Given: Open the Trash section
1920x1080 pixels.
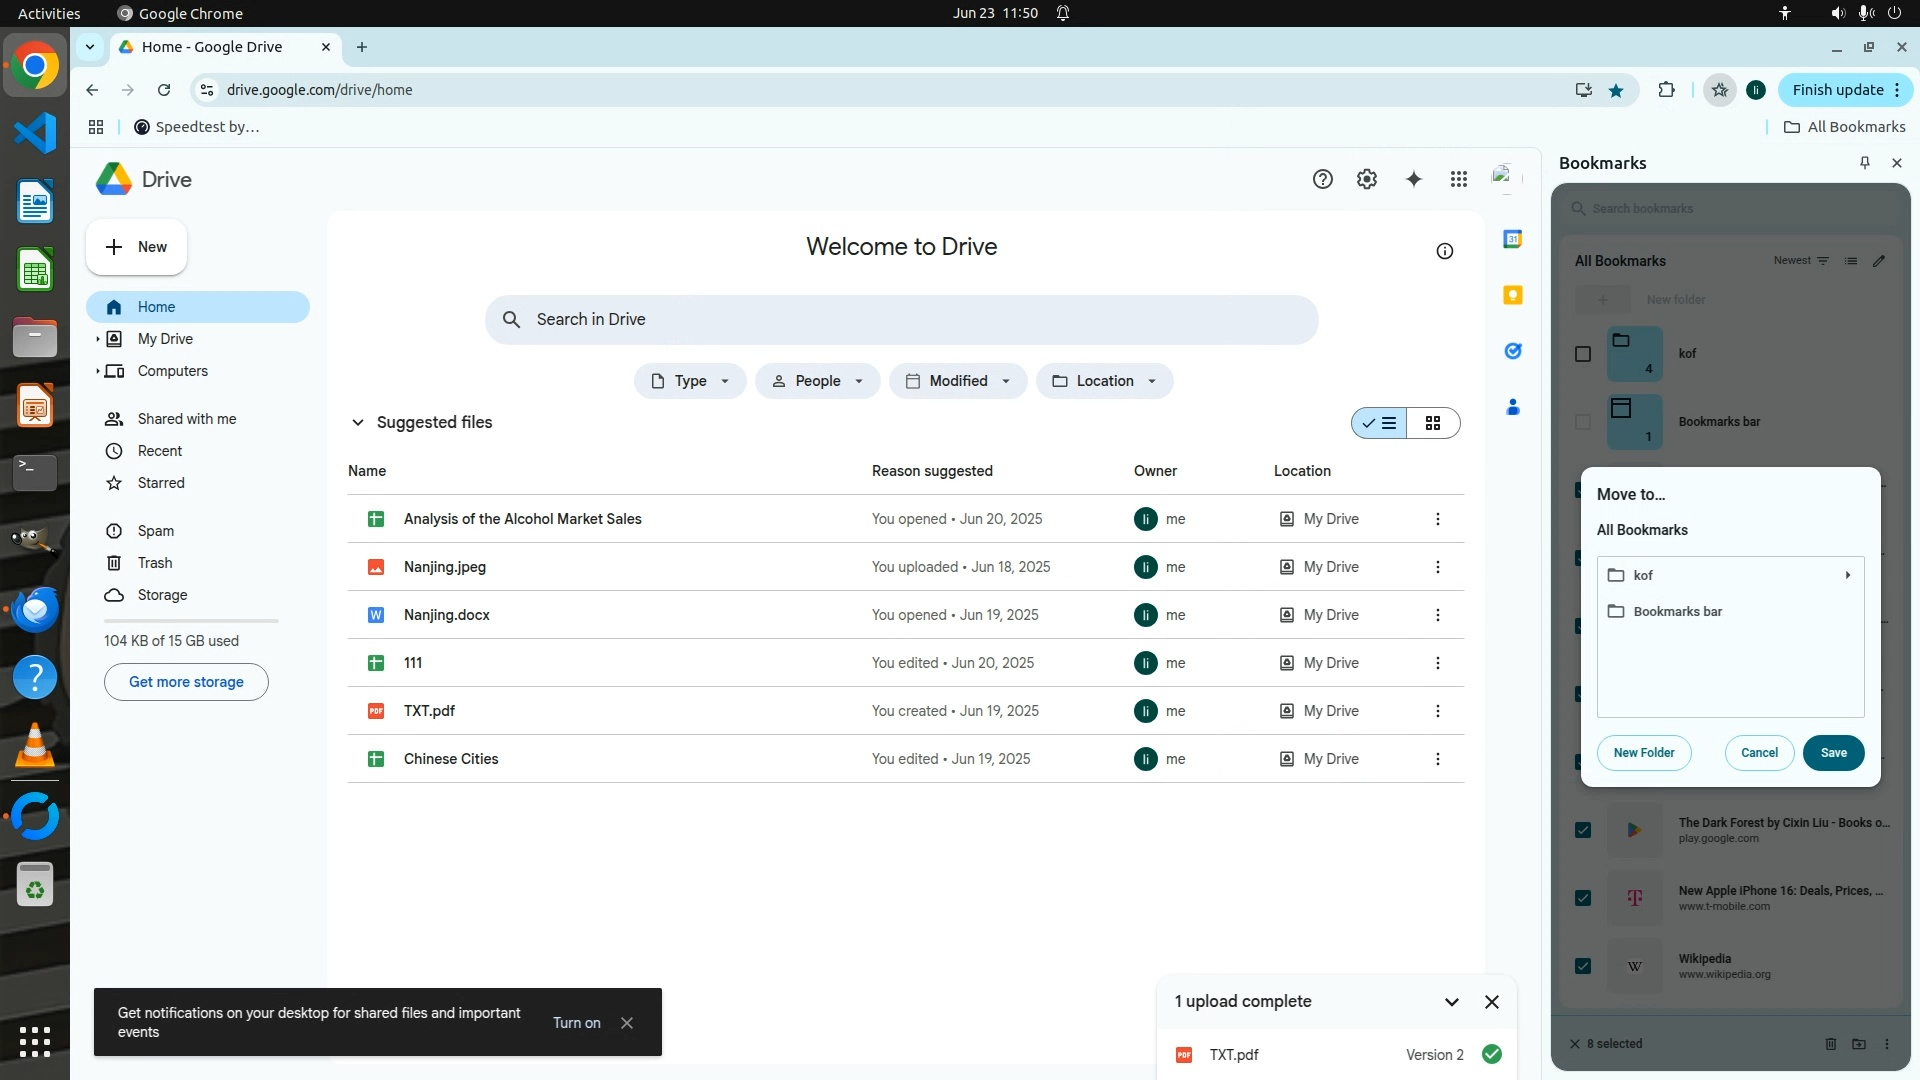Looking at the screenshot, I should [154, 563].
